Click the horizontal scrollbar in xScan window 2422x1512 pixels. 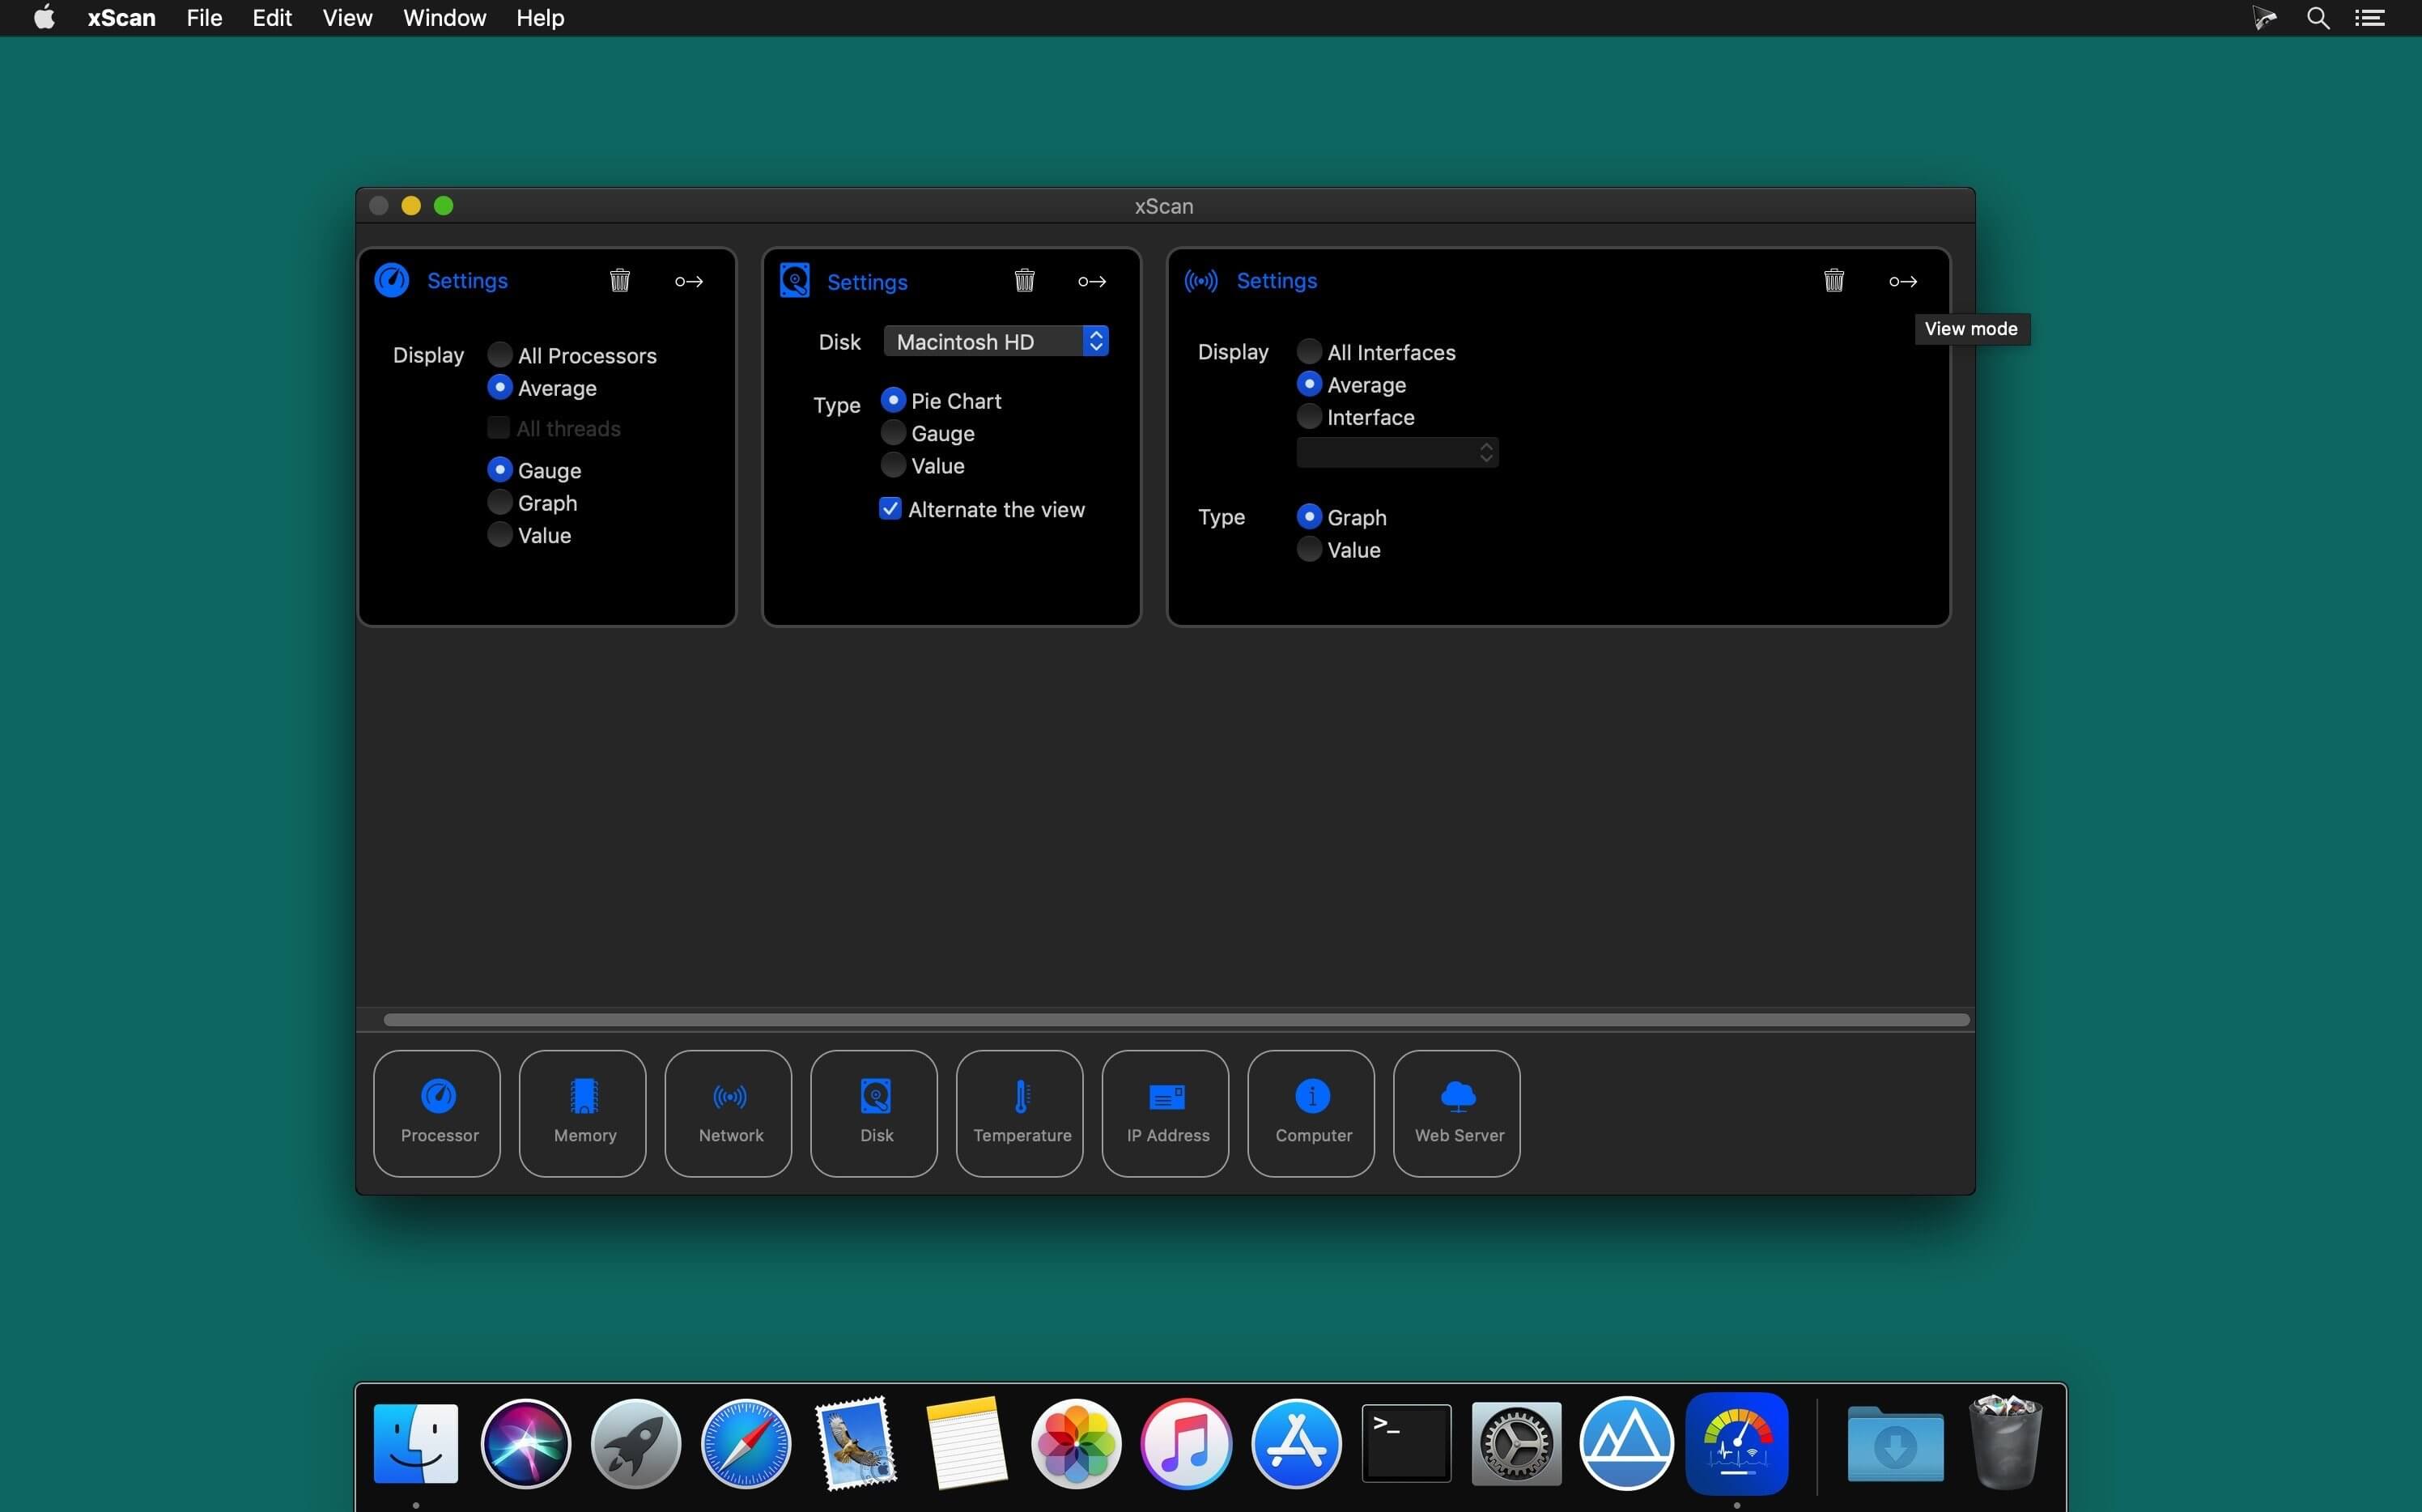(1176, 1019)
